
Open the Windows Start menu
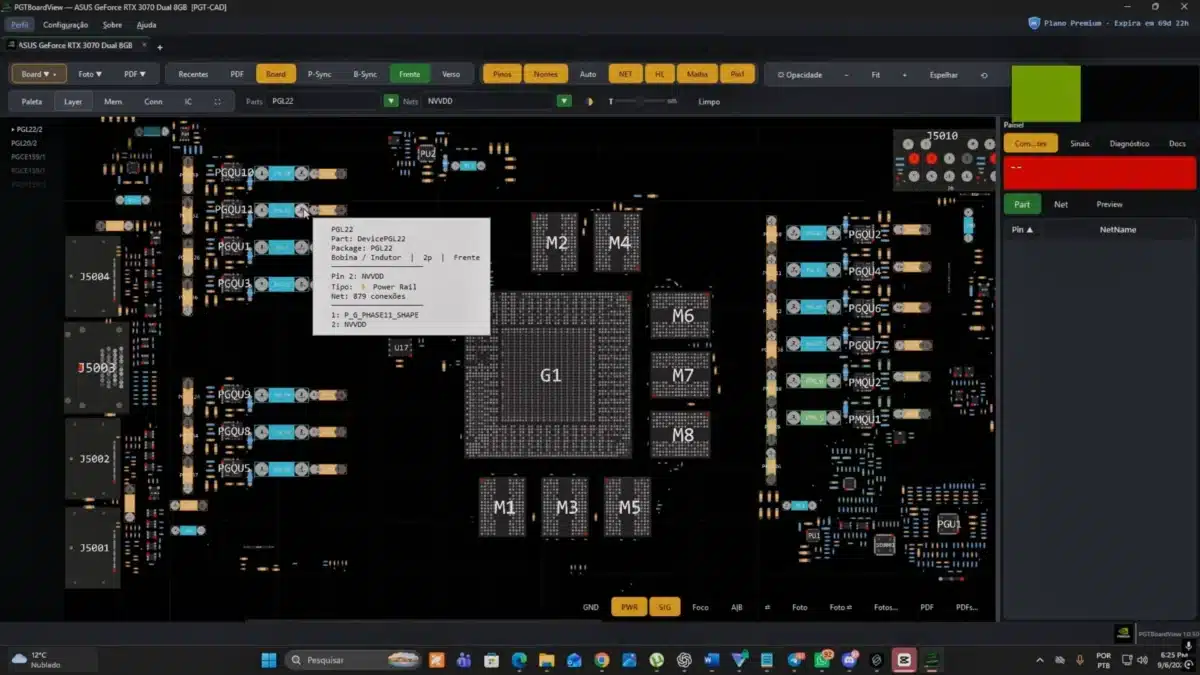[x=269, y=659]
